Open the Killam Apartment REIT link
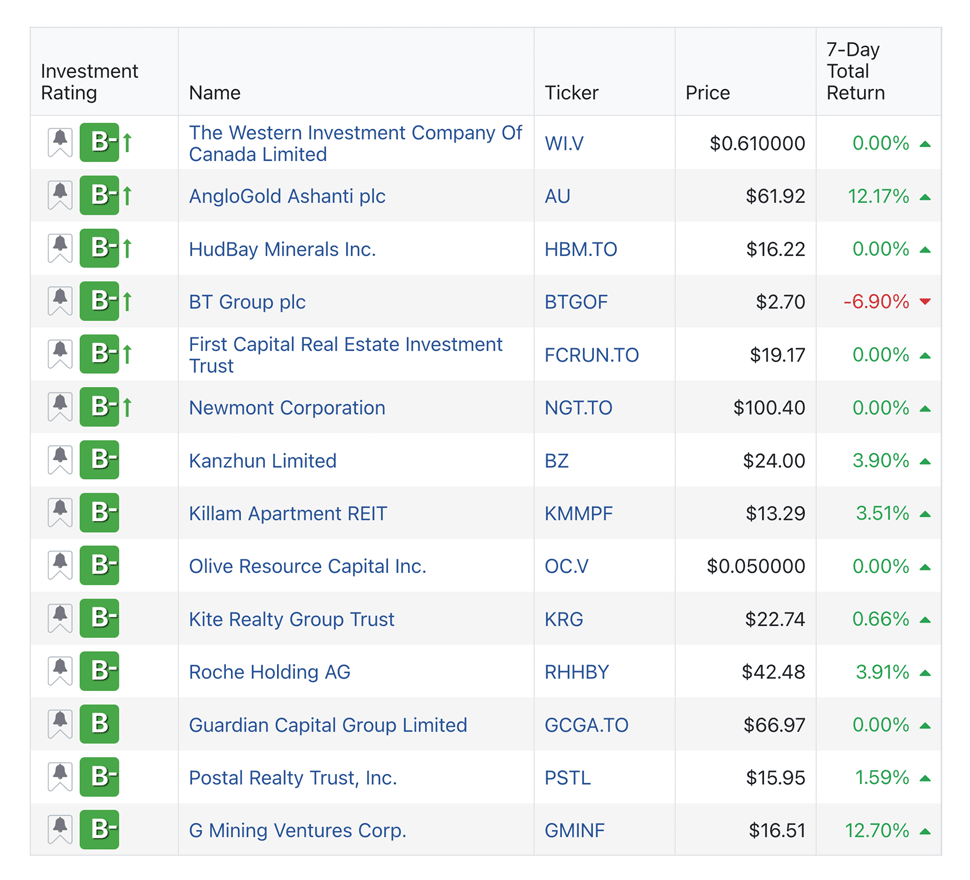Image resolution: width=970 pixels, height=880 pixels. pyautogui.click(x=287, y=514)
